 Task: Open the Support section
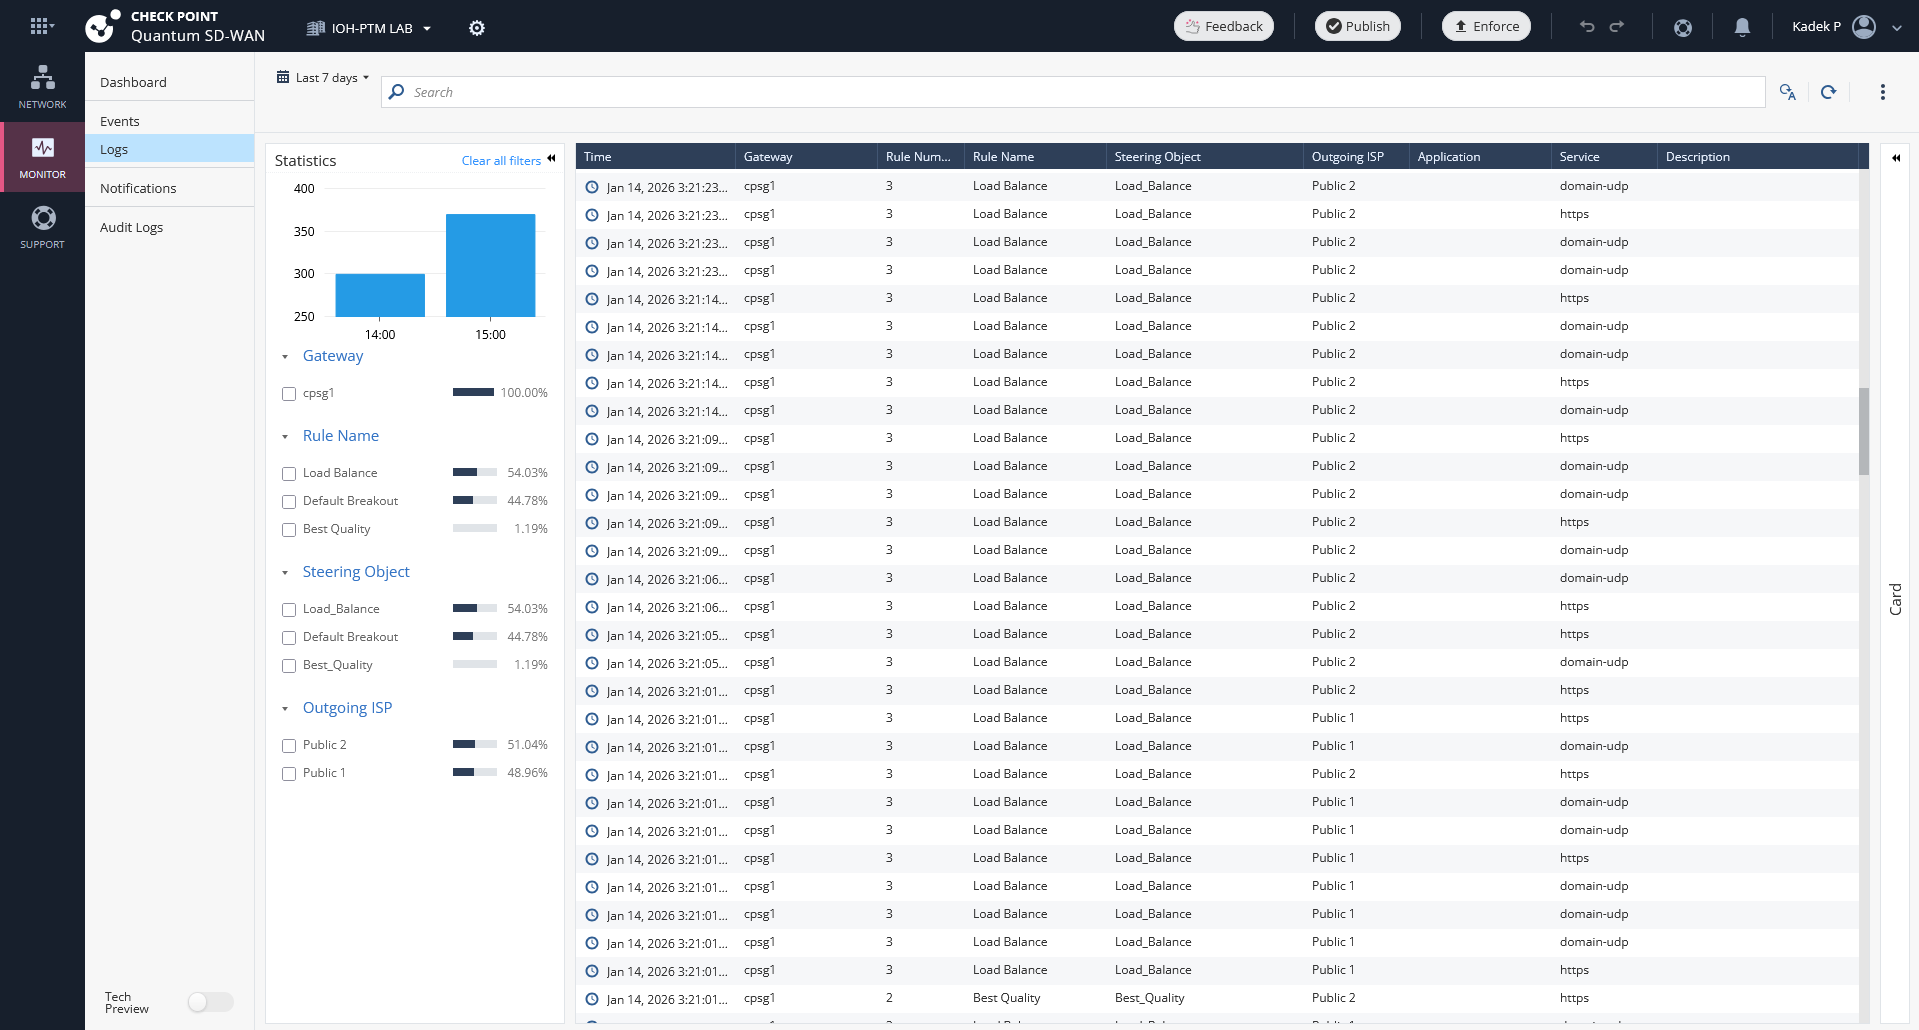[x=42, y=227]
